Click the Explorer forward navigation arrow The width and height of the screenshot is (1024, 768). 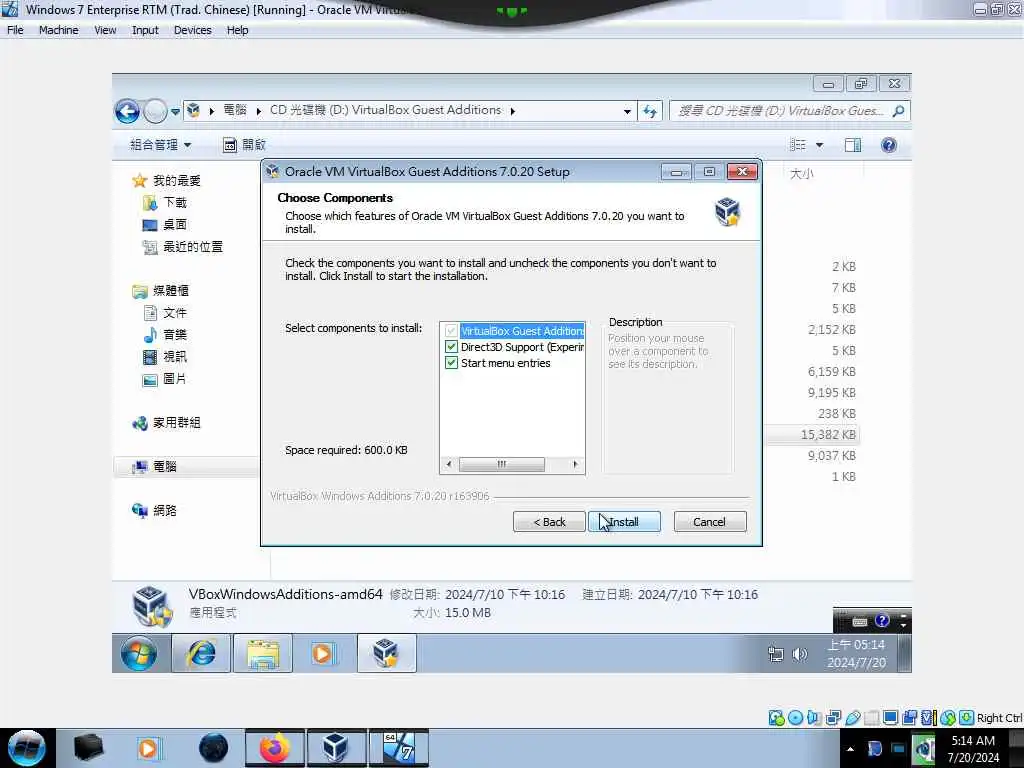(155, 112)
